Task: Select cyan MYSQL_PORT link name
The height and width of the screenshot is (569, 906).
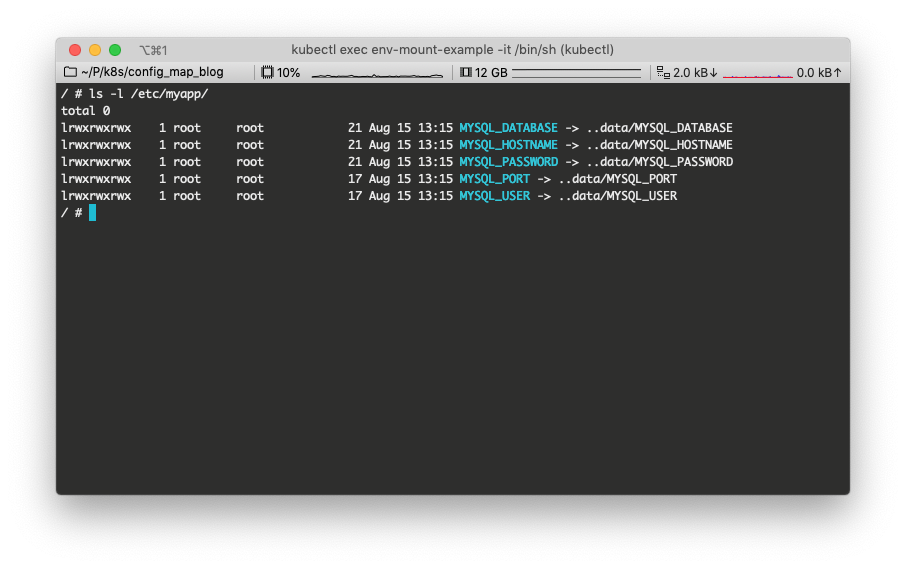Action: 495,178
